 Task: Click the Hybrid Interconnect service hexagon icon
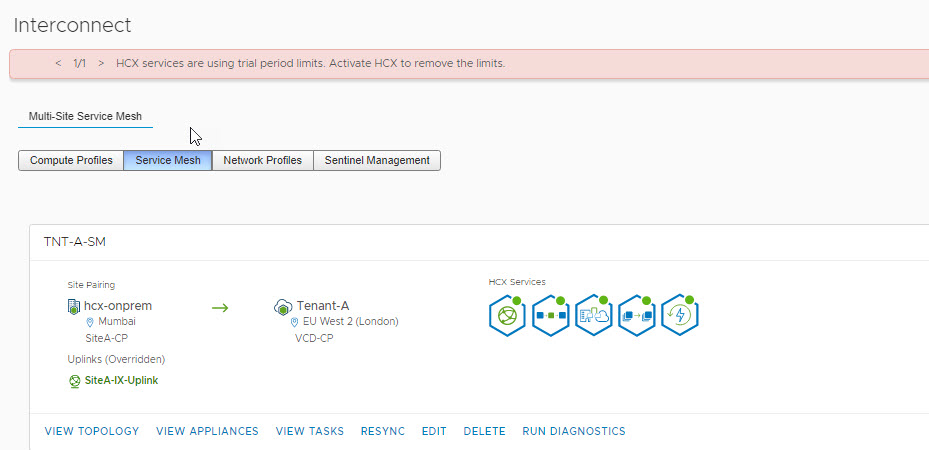[508, 315]
